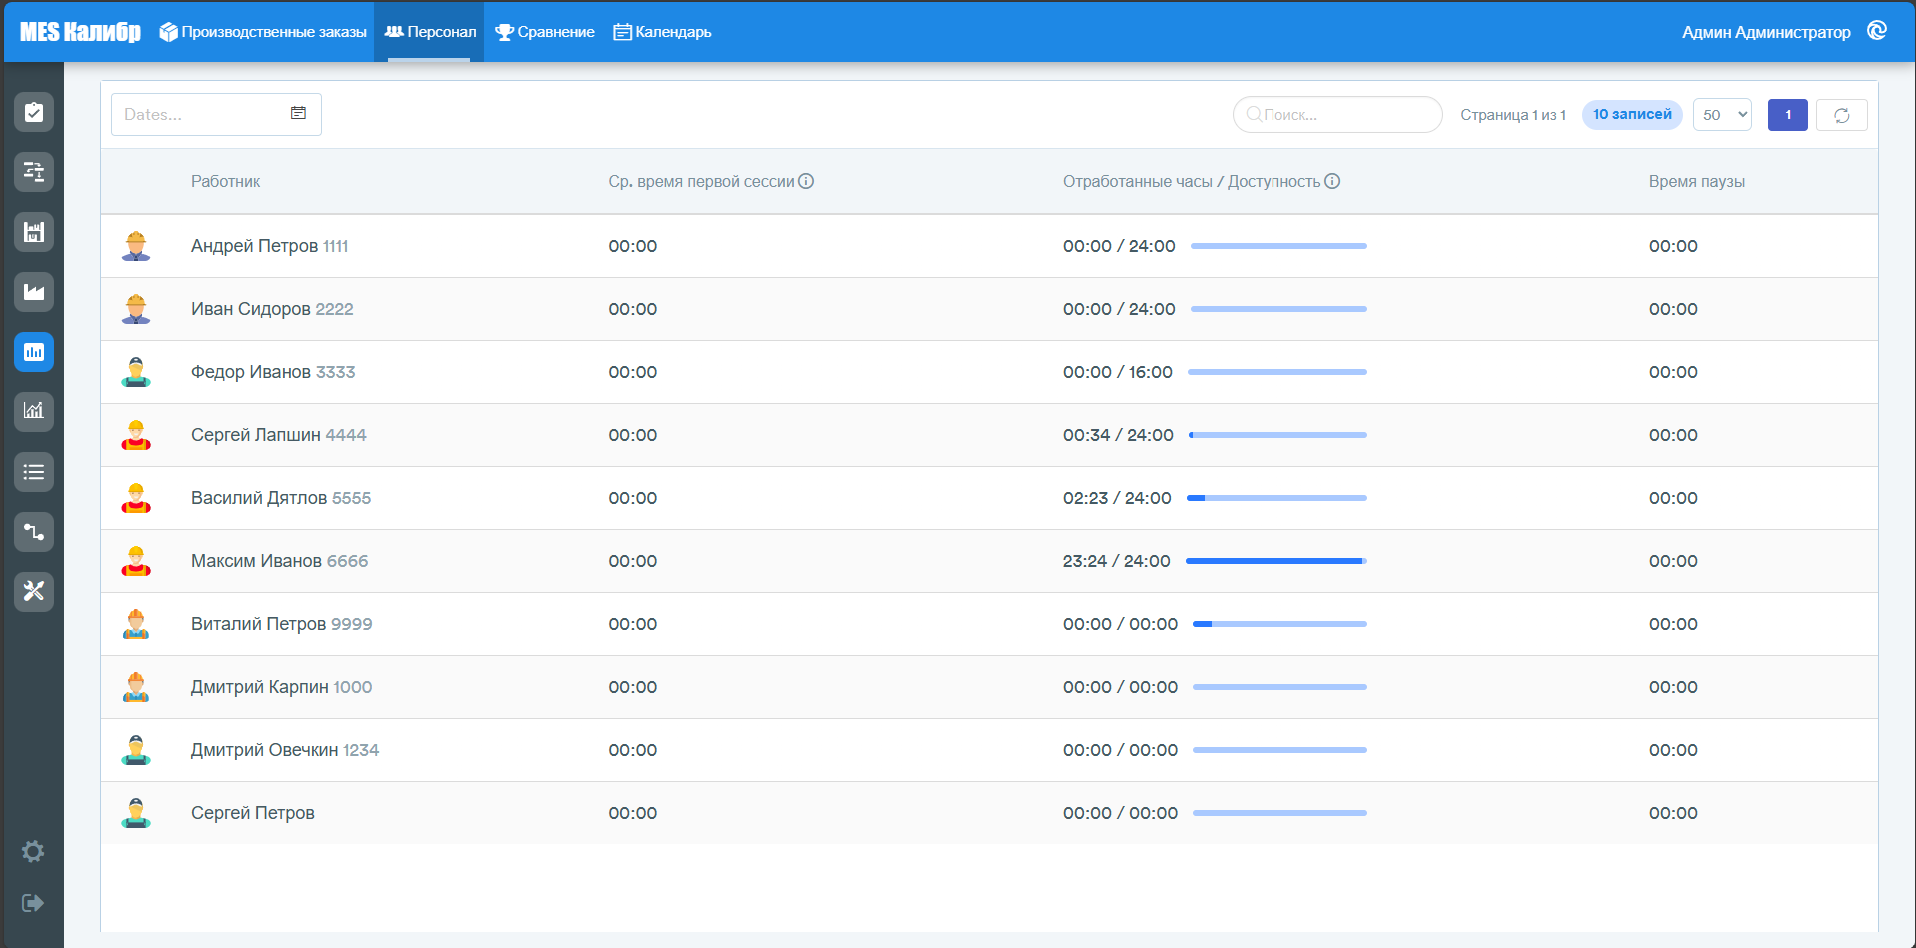Open the line chart analytics sidebar icon

click(x=34, y=411)
